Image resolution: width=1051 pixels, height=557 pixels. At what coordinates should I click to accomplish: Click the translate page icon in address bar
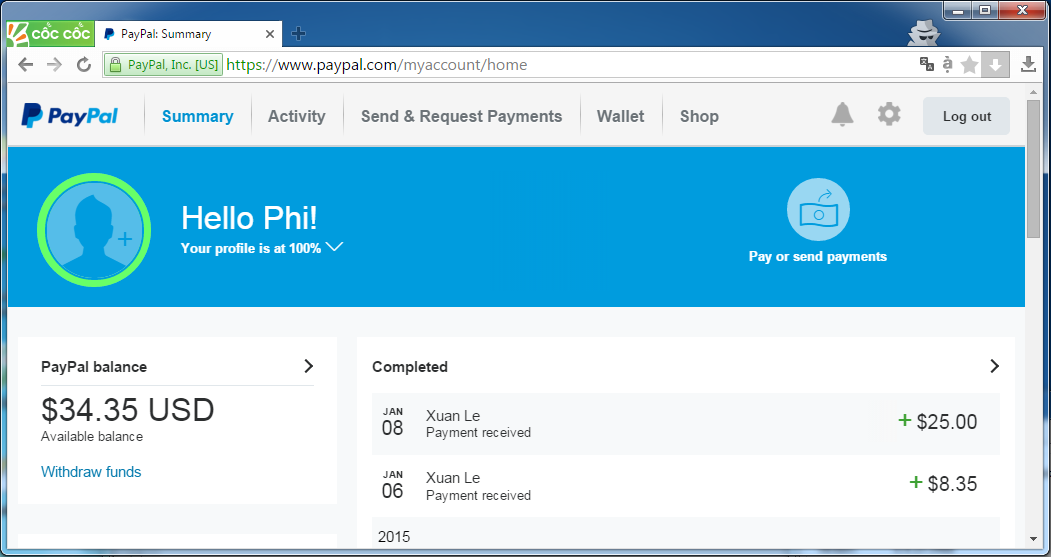tap(926, 64)
